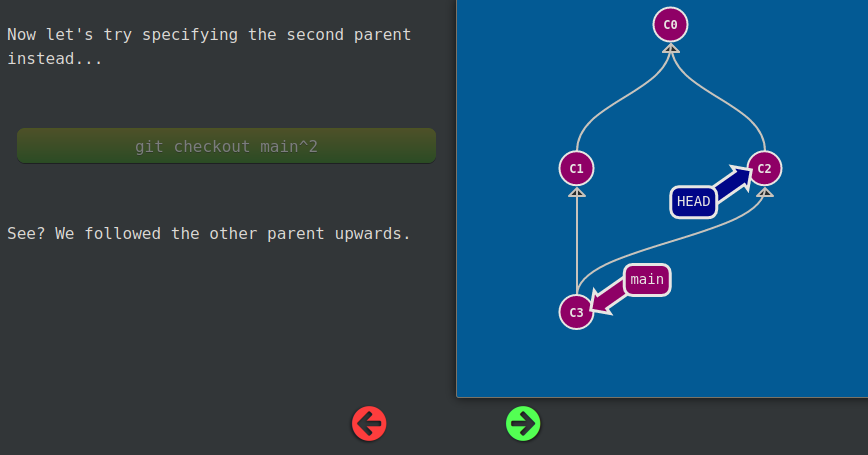Click the "We followed the other parent" text
Image resolution: width=868 pixels, height=455 pixels.
tap(208, 234)
